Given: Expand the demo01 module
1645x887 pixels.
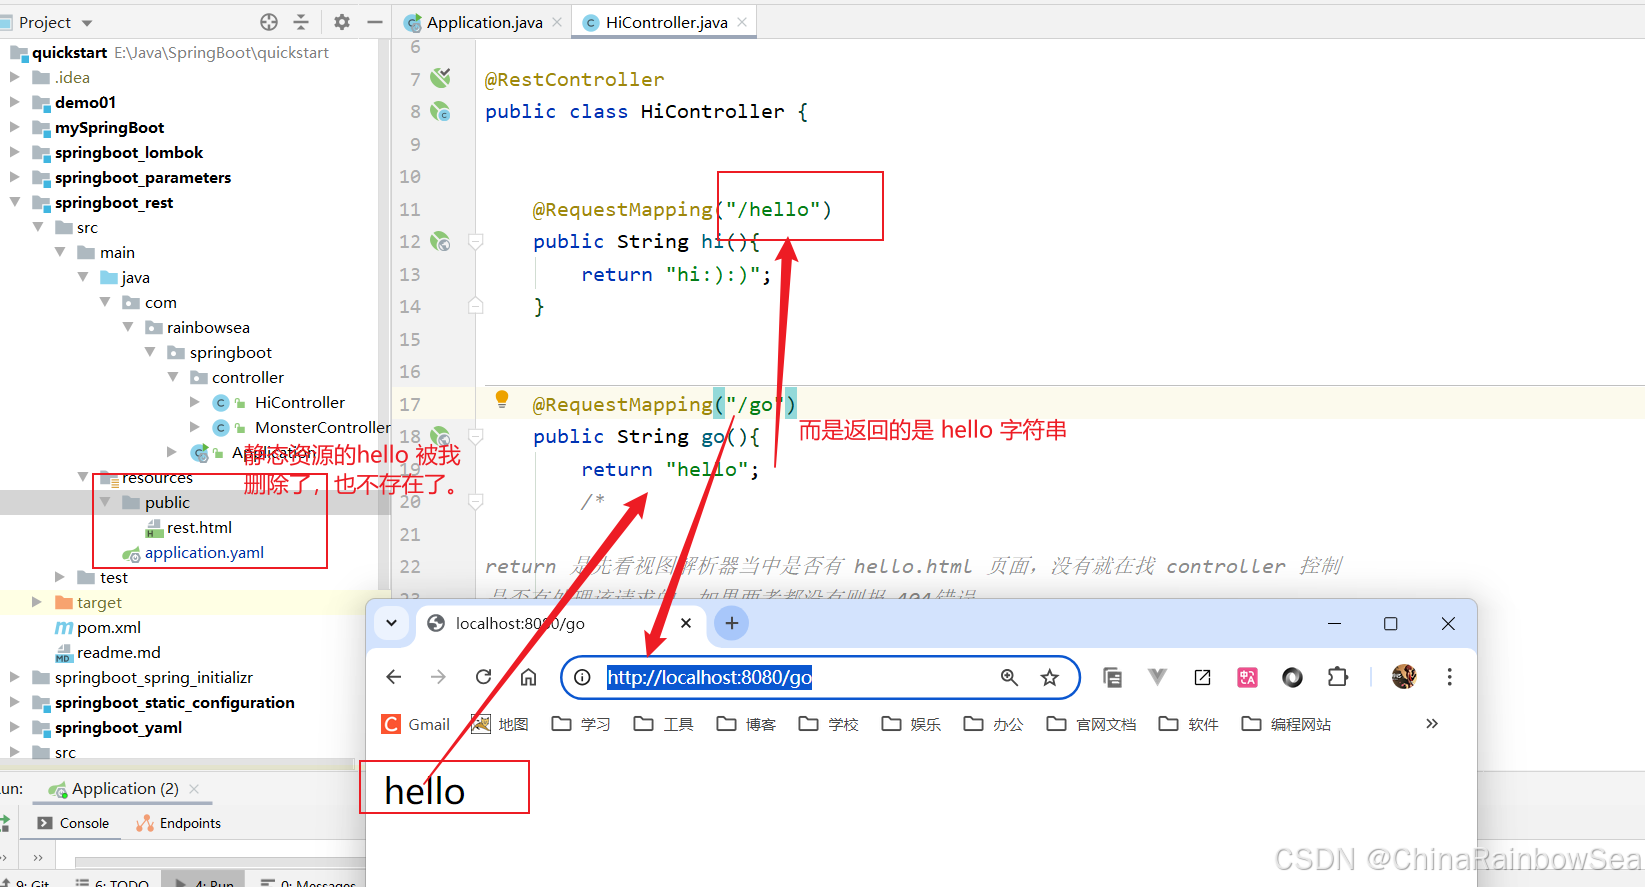Looking at the screenshot, I should 14,102.
